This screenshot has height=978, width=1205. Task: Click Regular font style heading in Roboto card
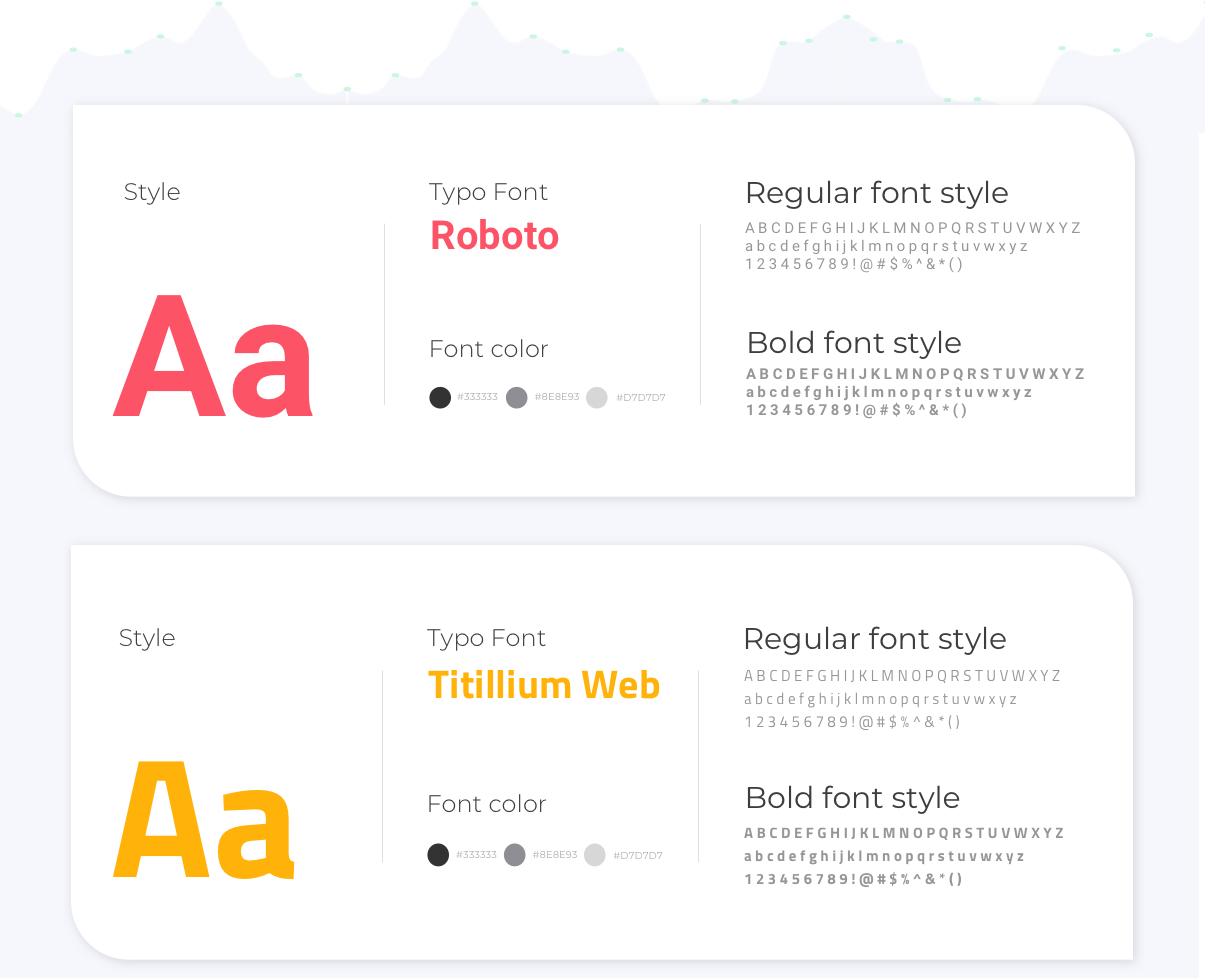[x=877, y=193]
